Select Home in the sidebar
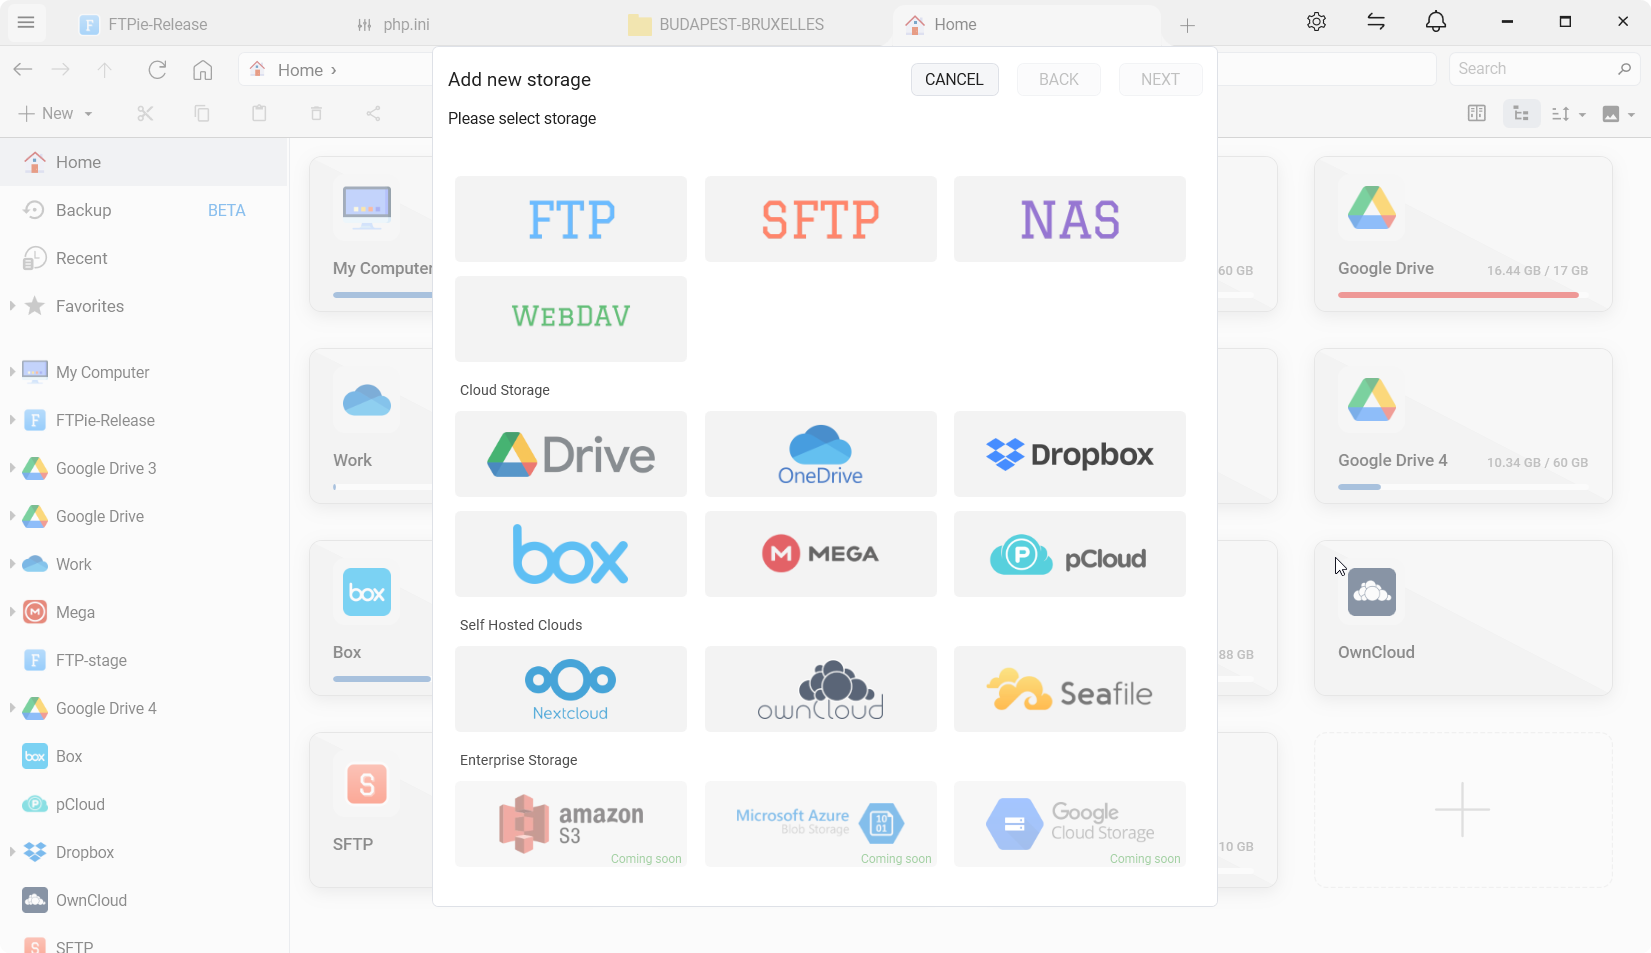 144,162
